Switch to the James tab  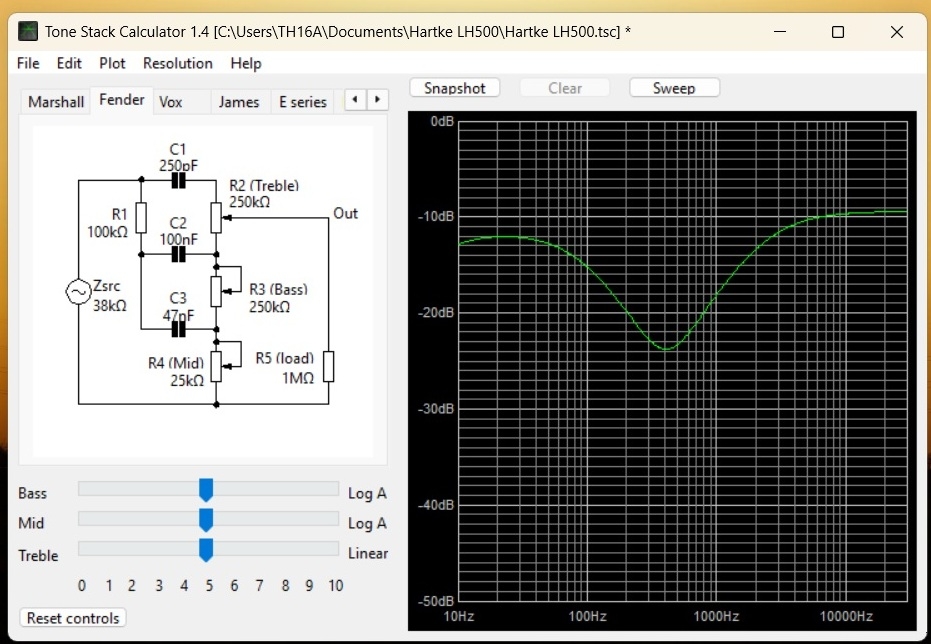[x=239, y=101]
